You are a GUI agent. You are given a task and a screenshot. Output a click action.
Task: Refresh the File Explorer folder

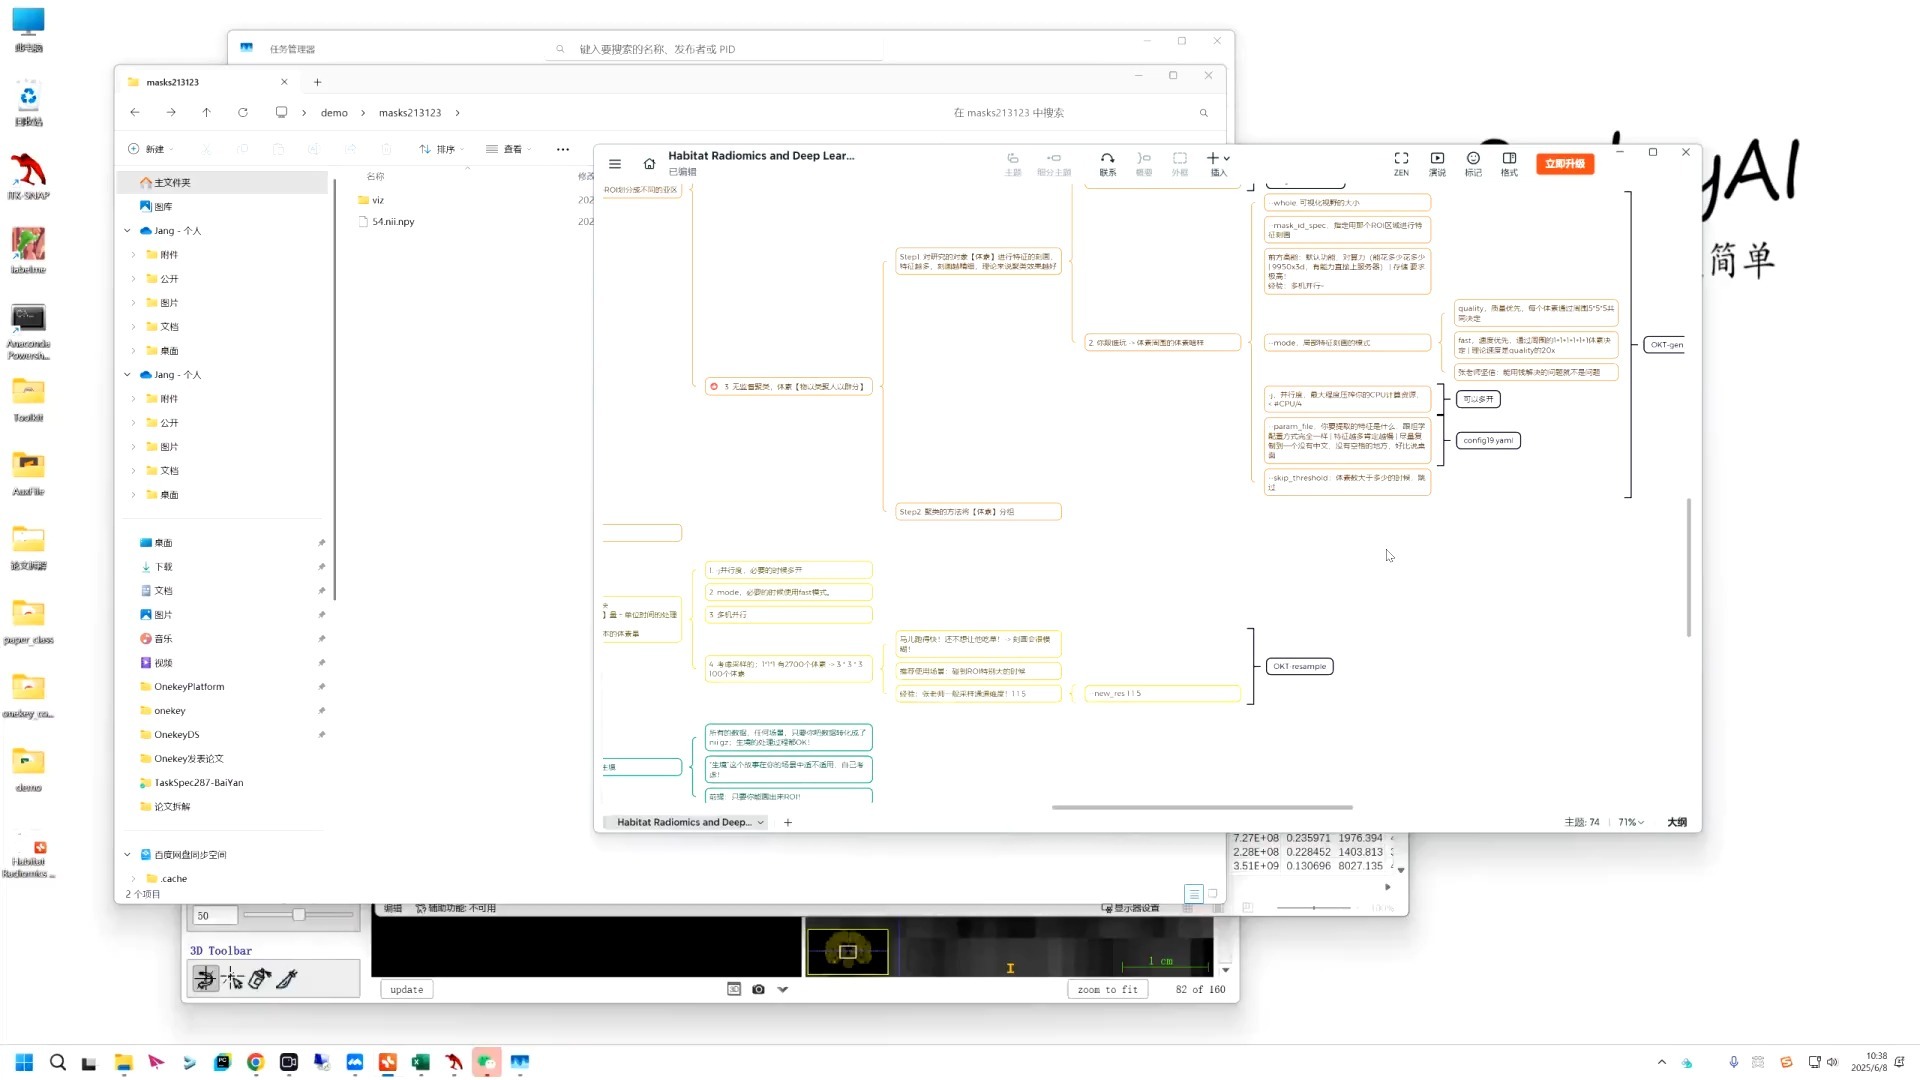click(243, 112)
